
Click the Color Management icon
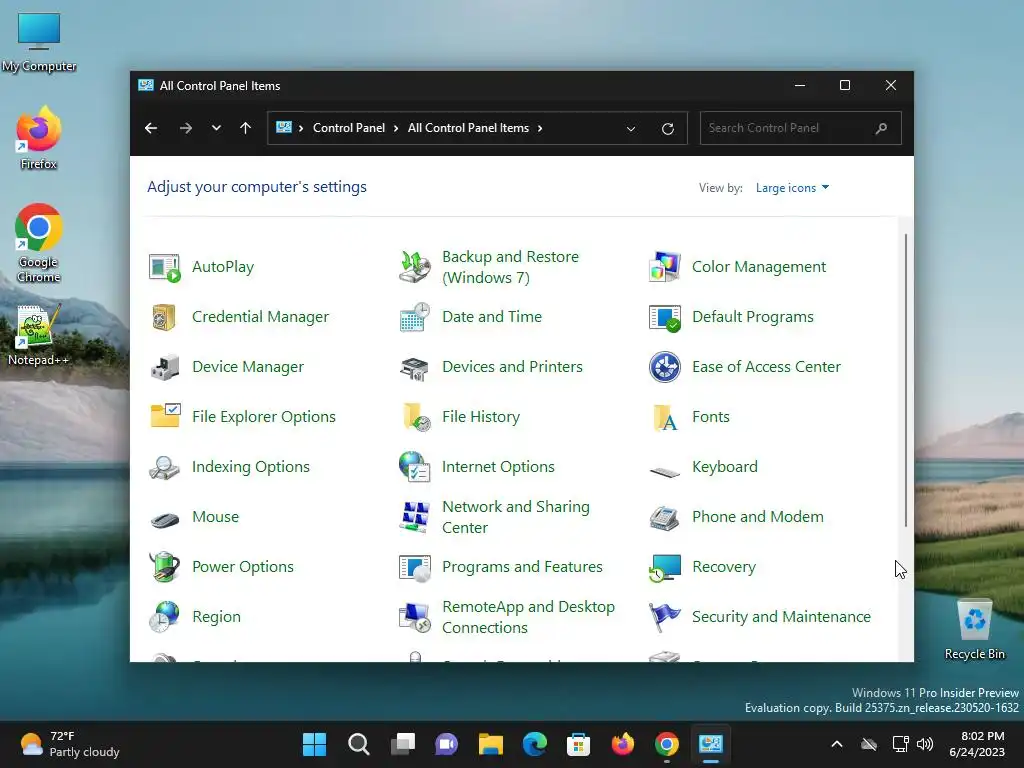coord(665,267)
